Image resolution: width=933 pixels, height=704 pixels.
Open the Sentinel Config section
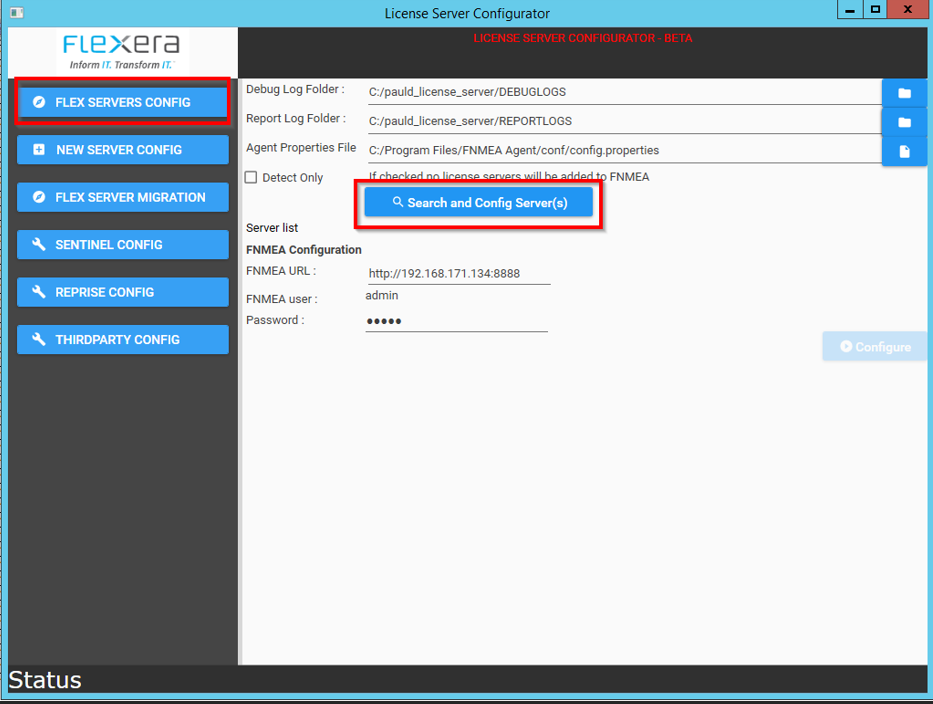(123, 245)
